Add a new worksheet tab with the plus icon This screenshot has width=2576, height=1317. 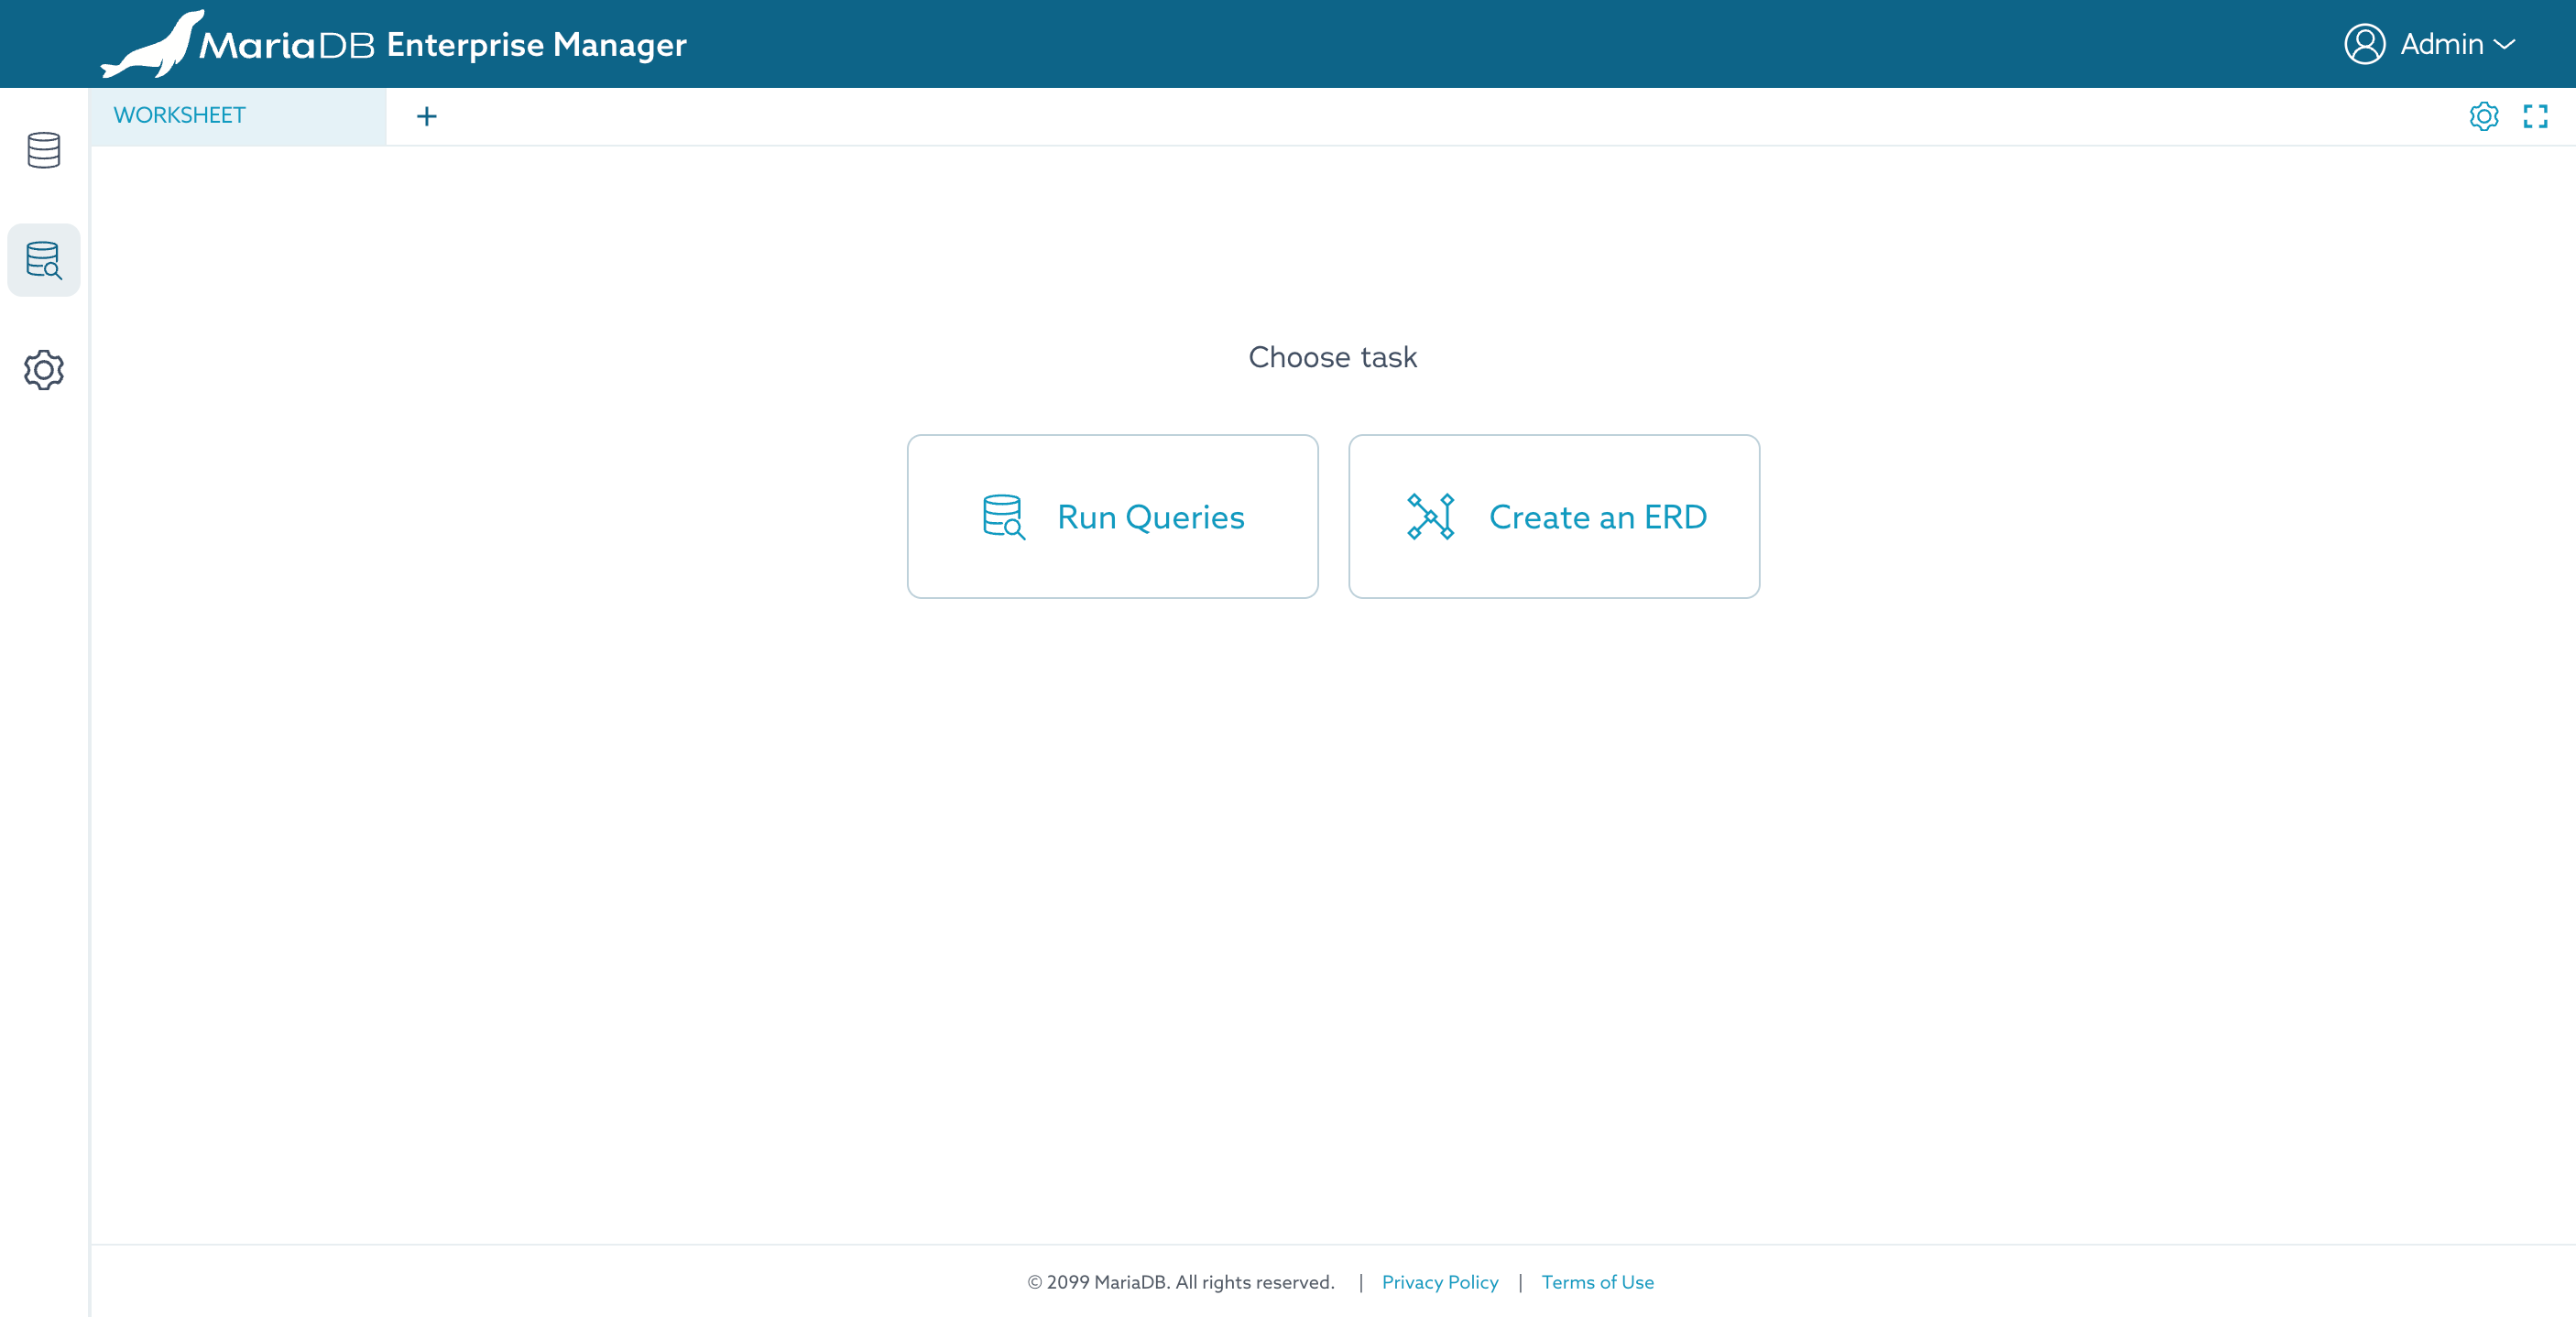[x=426, y=116]
